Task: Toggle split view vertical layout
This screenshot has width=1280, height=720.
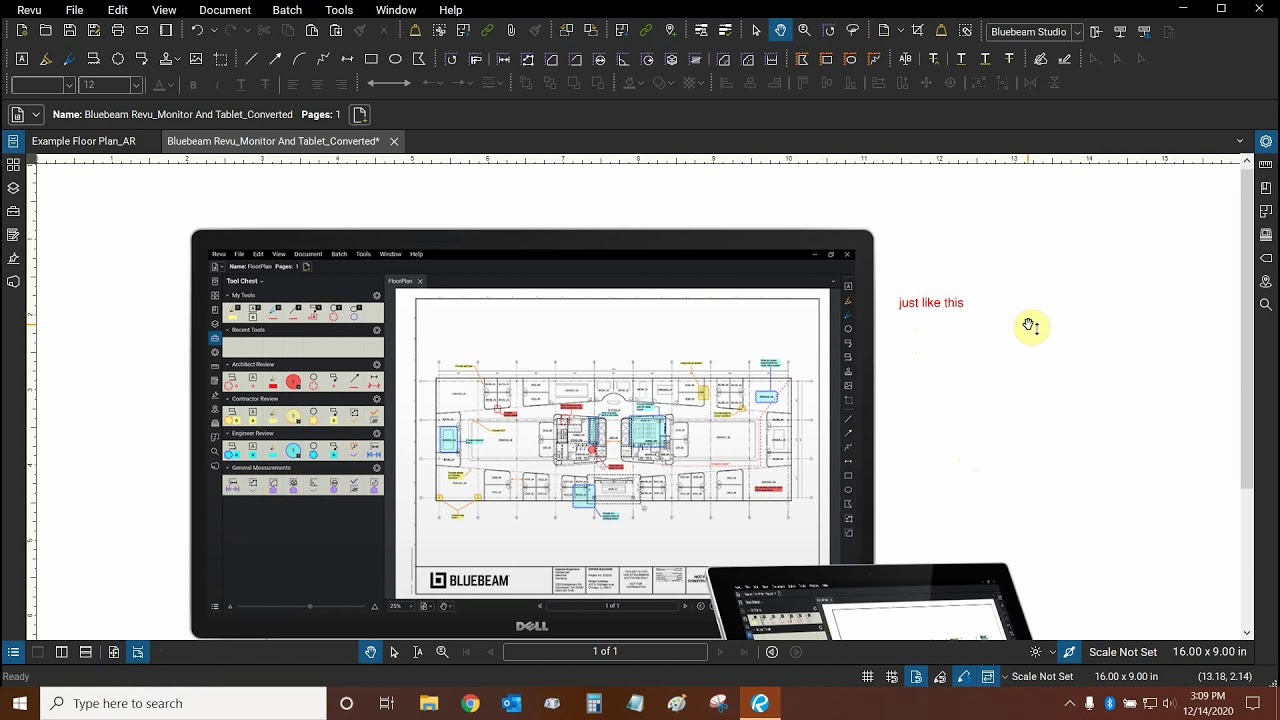Action: [62, 652]
